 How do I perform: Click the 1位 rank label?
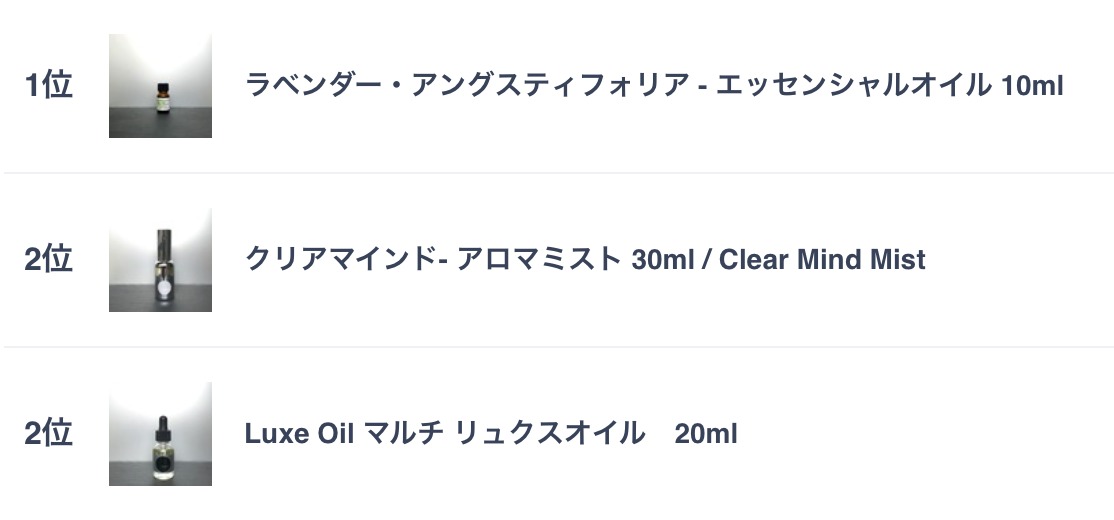48,85
